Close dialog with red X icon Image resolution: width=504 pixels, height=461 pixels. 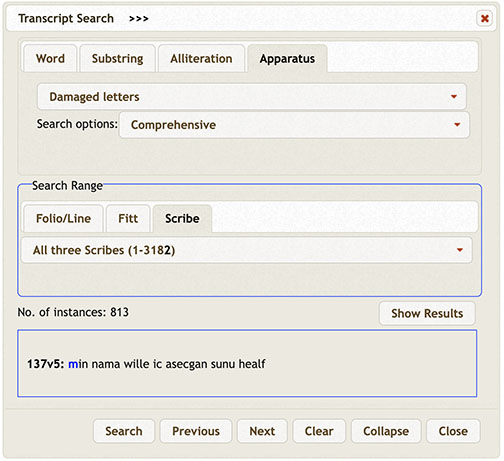coord(485,18)
